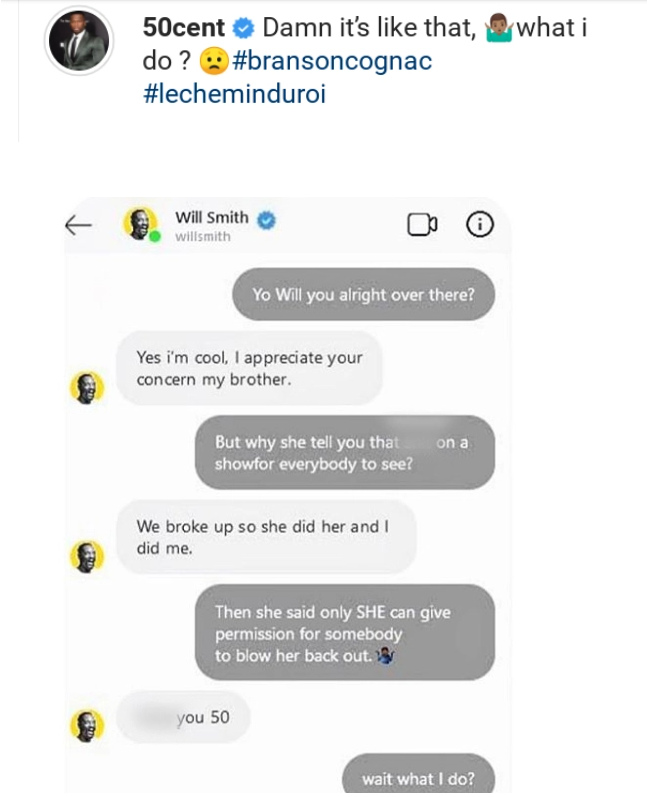Click the avatar beside the "you 50" message

87,725
